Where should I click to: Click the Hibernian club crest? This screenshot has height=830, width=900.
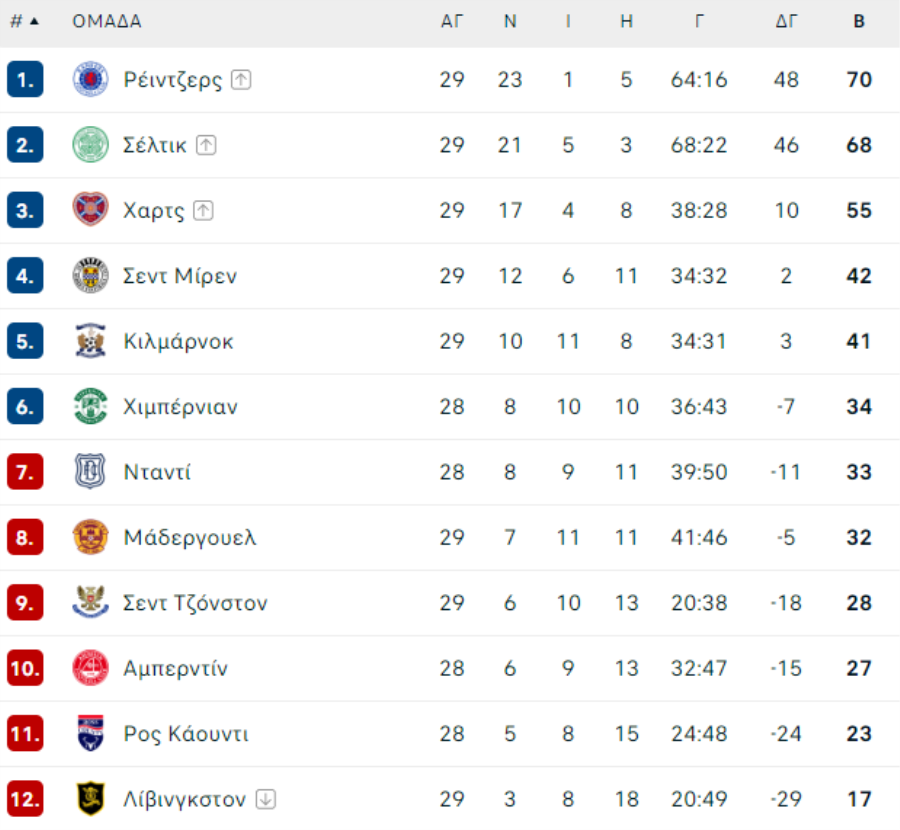pyautogui.click(x=90, y=406)
